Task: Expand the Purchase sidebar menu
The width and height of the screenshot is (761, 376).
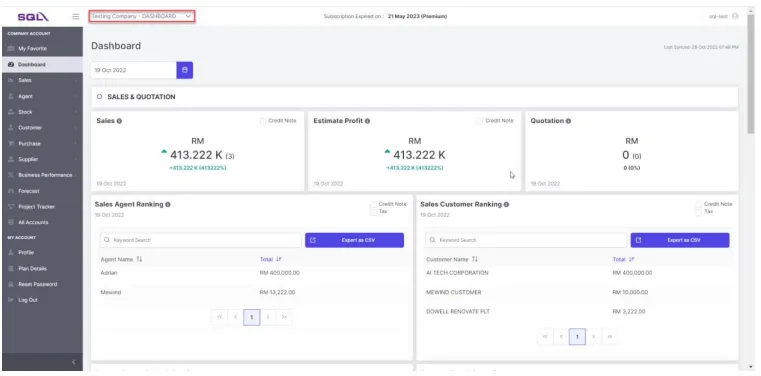Action: (x=42, y=144)
